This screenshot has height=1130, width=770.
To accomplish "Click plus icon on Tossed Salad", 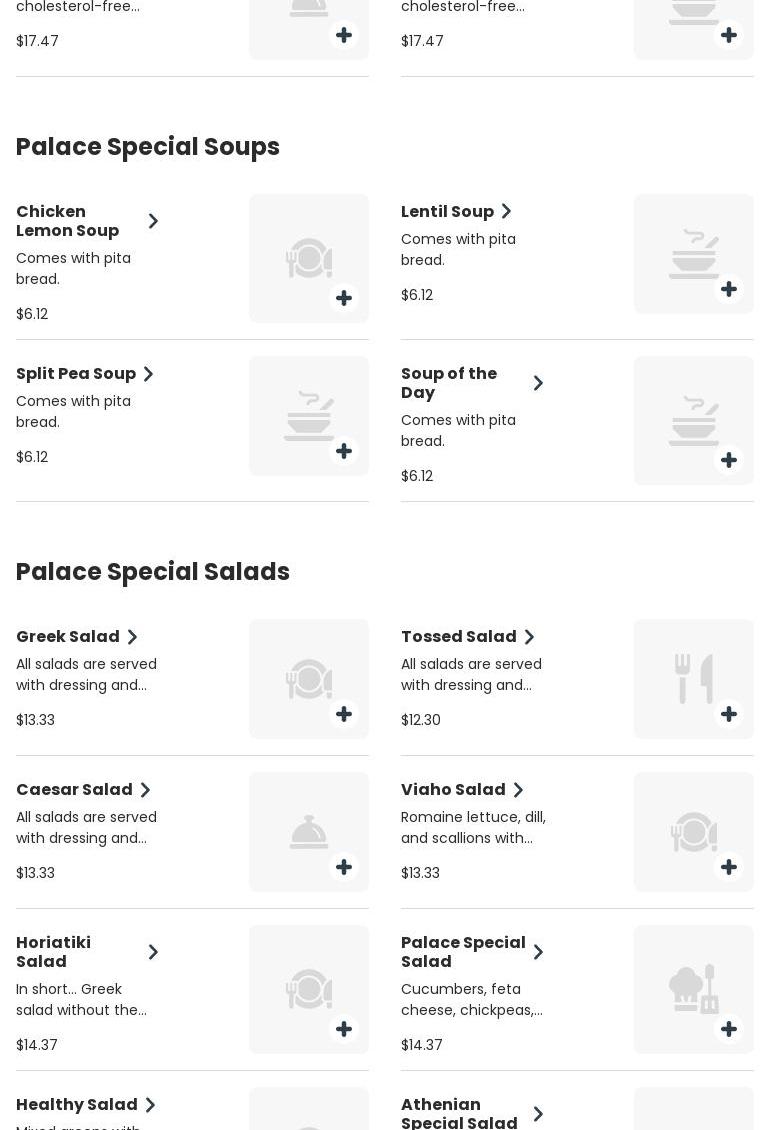I will coord(729,714).
